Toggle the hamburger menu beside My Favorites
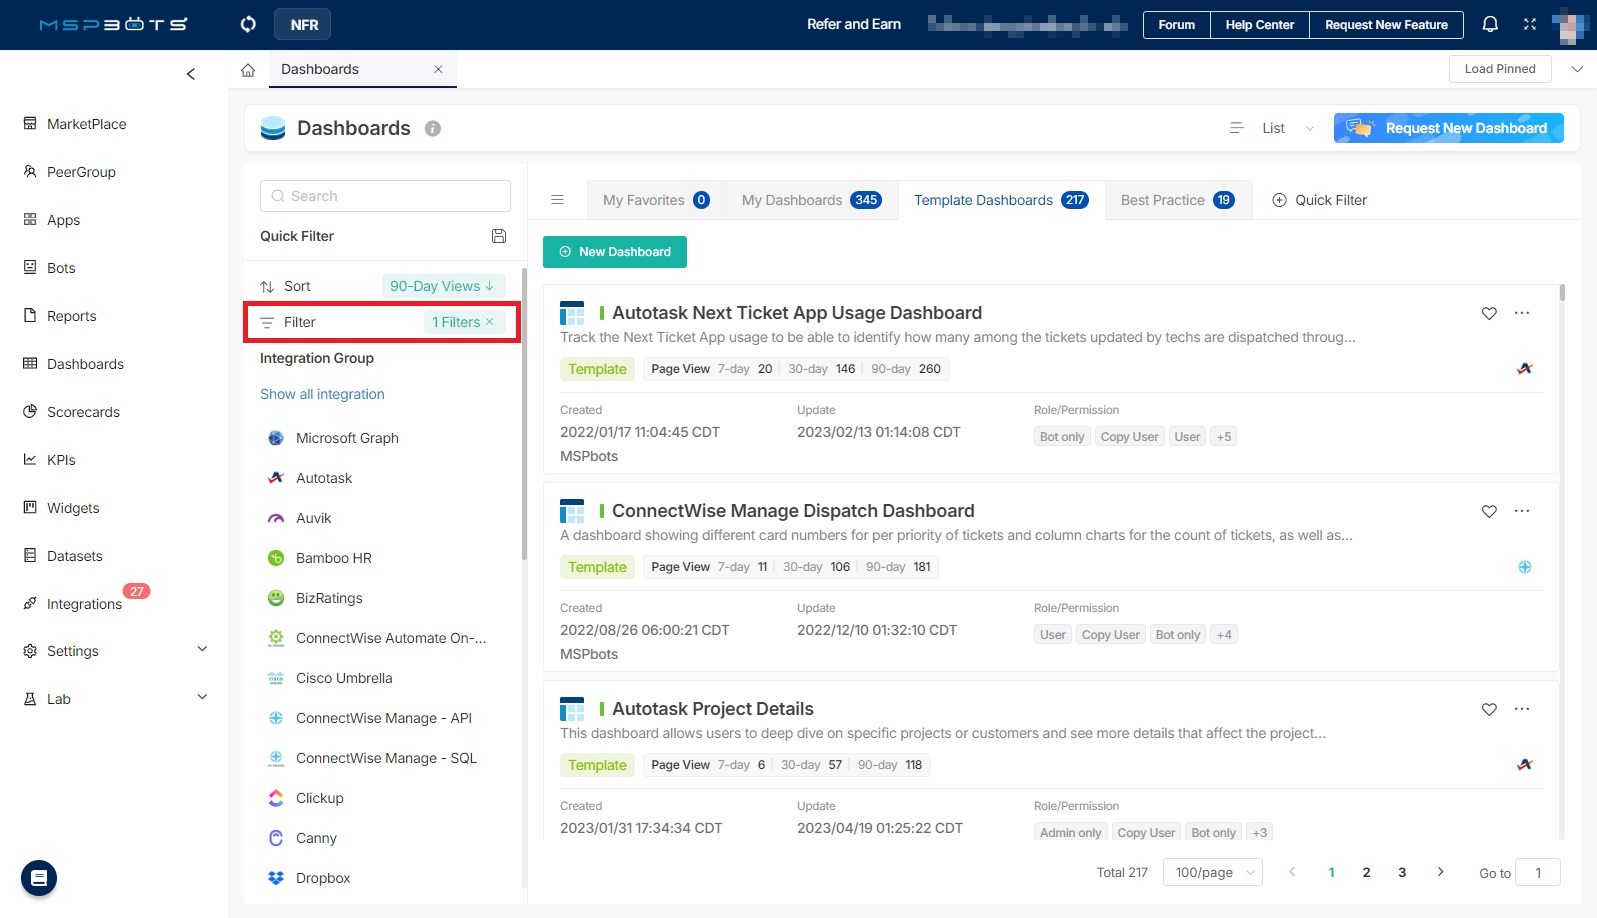 coord(558,200)
